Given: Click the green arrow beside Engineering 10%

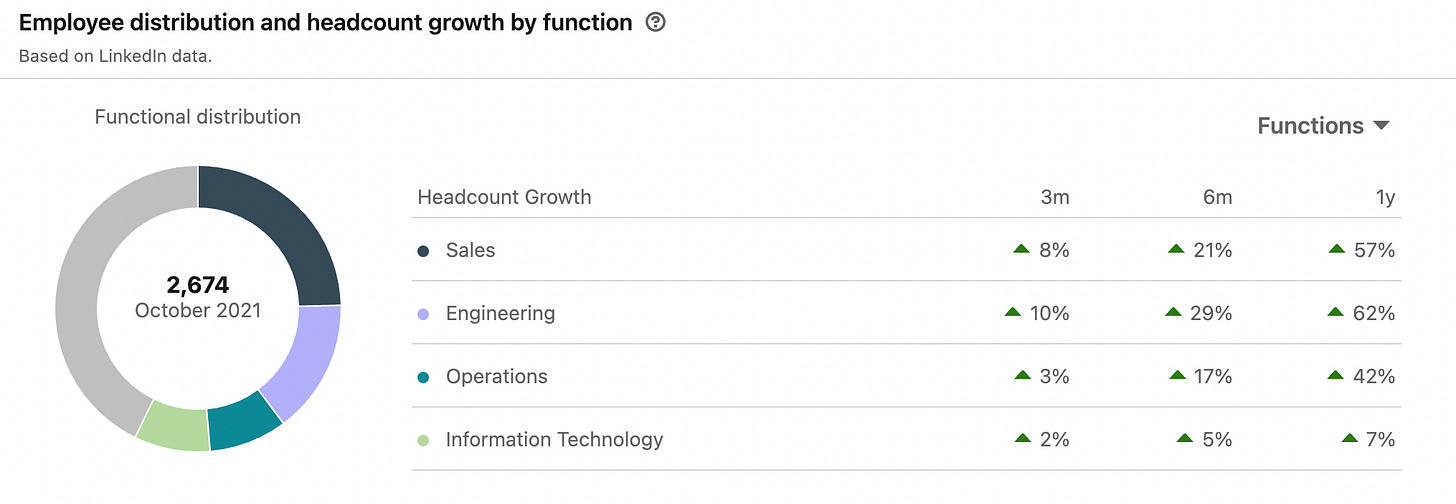Looking at the screenshot, I should coord(1013,312).
